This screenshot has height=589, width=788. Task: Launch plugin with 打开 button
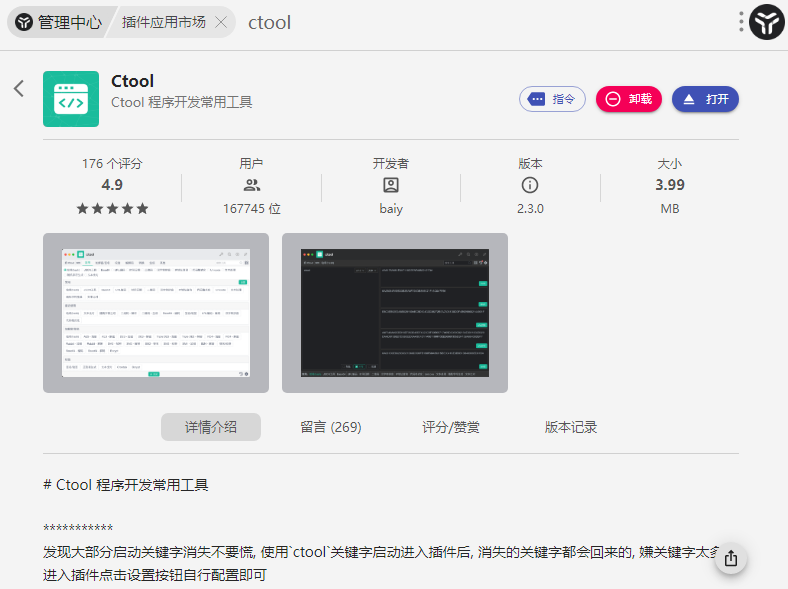(705, 99)
